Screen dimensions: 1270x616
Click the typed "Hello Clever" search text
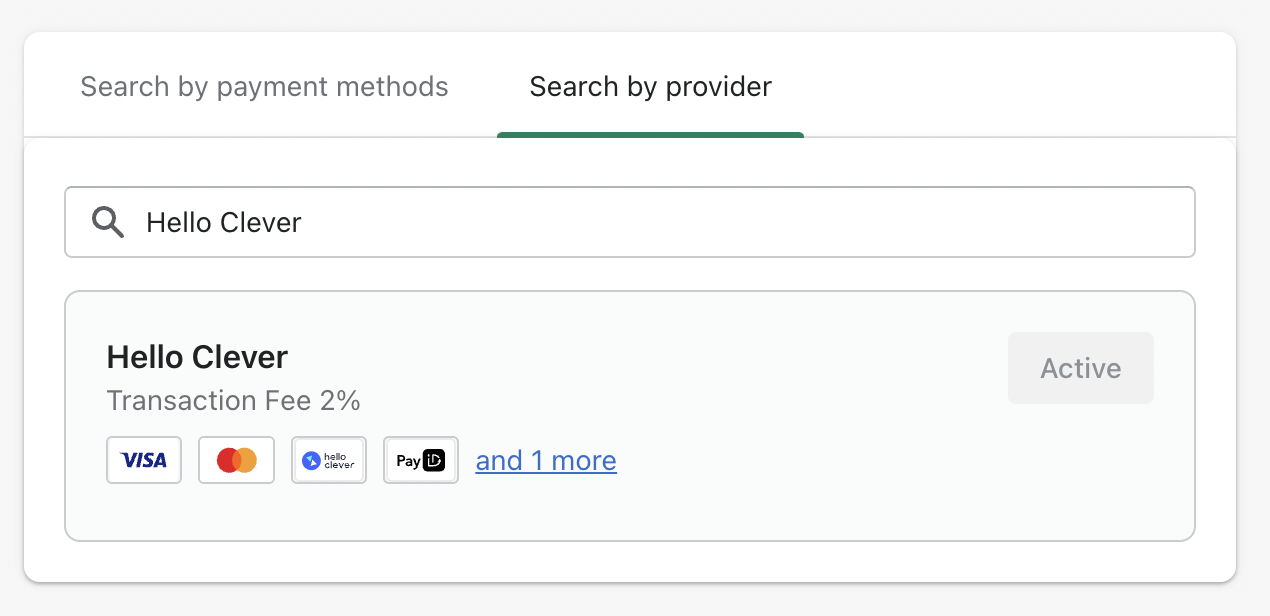(x=223, y=222)
